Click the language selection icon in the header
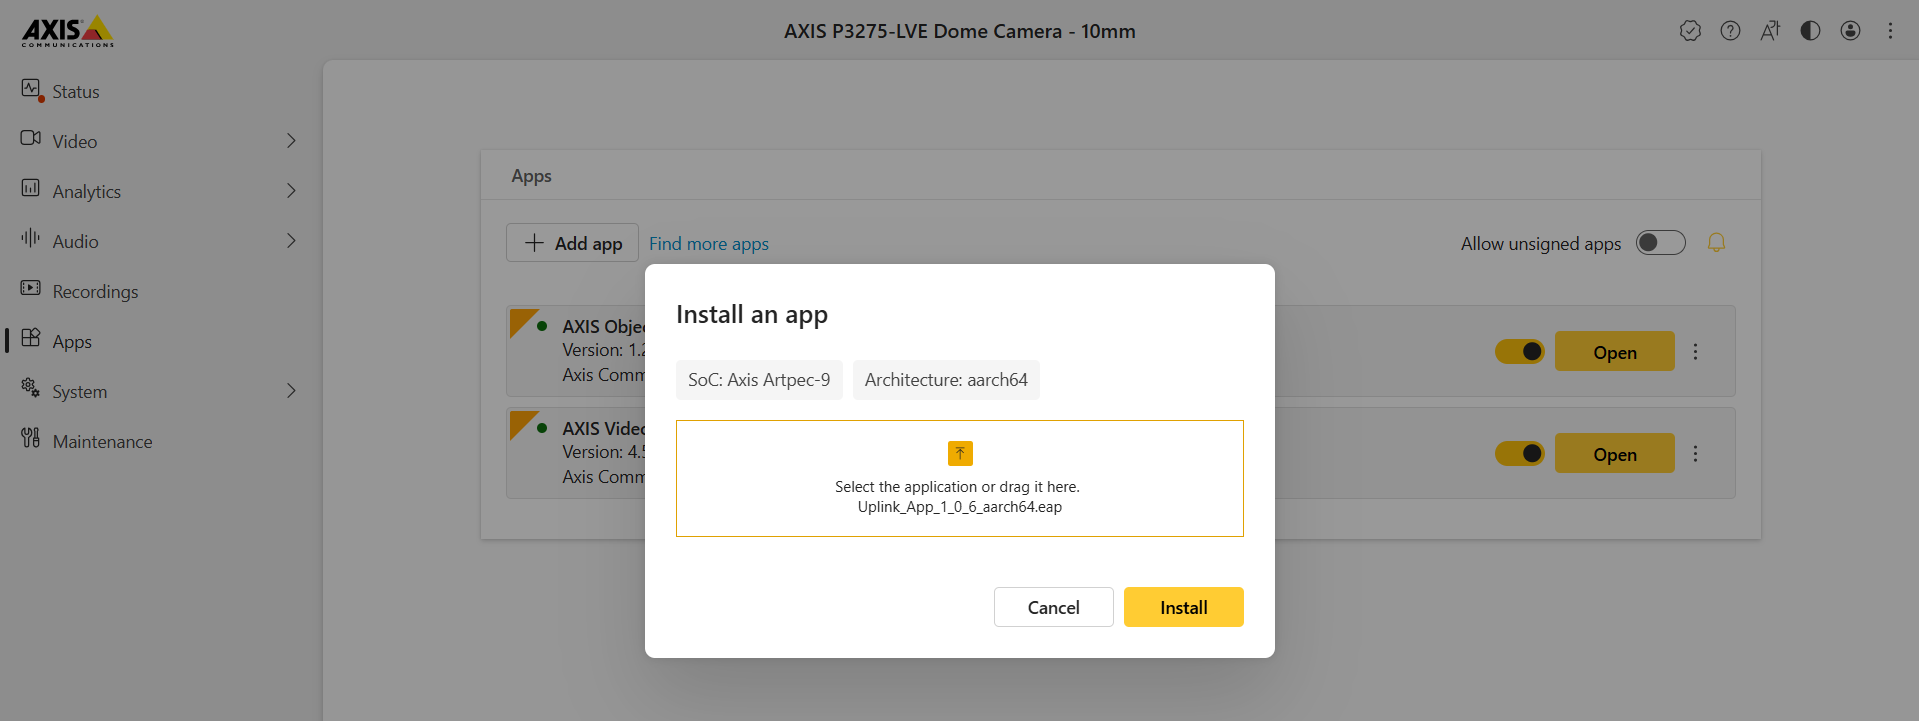Screen dimensions: 1919x721 coord(1770,31)
